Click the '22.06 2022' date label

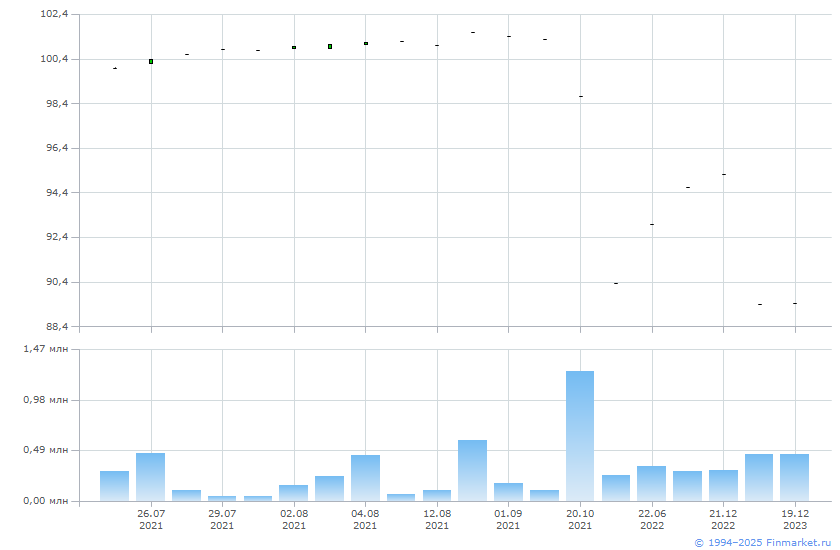click(x=652, y=519)
